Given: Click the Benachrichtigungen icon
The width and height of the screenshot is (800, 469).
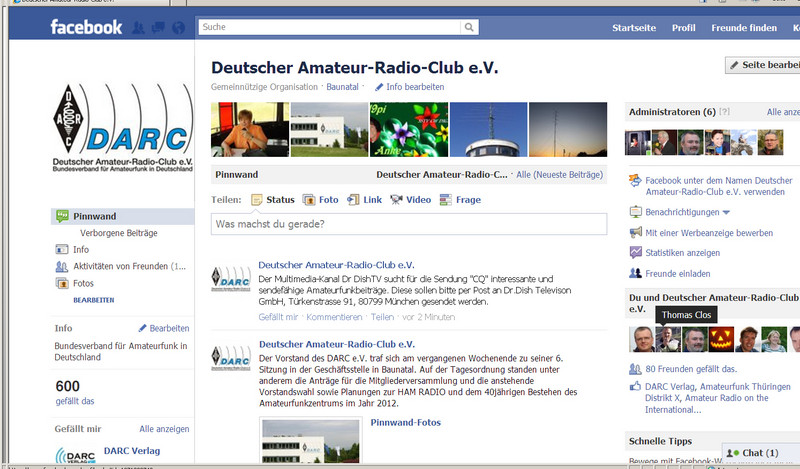Looking at the screenshot, I should pyautogui.click(x=635, y=212).
